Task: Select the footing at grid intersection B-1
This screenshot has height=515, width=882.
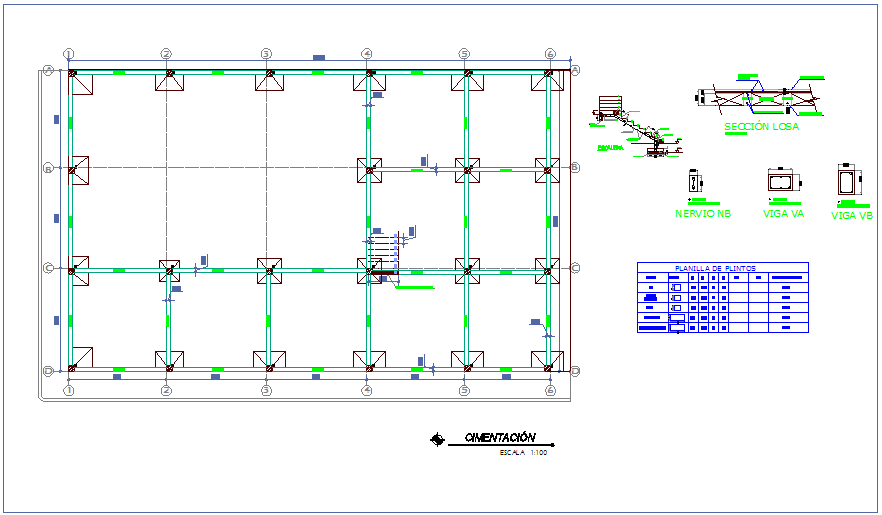Action: [74, 170]
